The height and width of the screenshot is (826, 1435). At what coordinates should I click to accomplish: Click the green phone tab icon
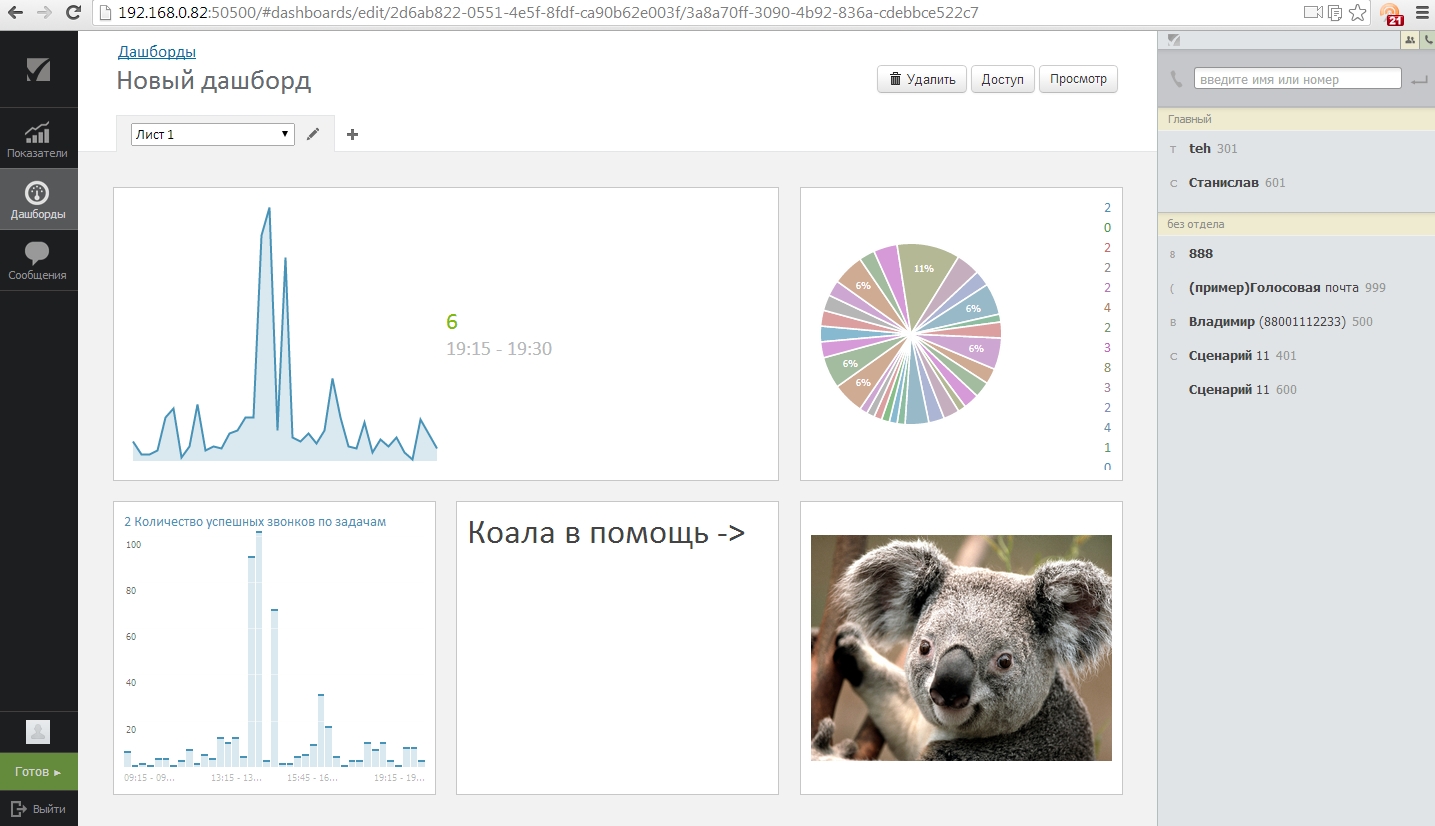(x=1427, y=40)
